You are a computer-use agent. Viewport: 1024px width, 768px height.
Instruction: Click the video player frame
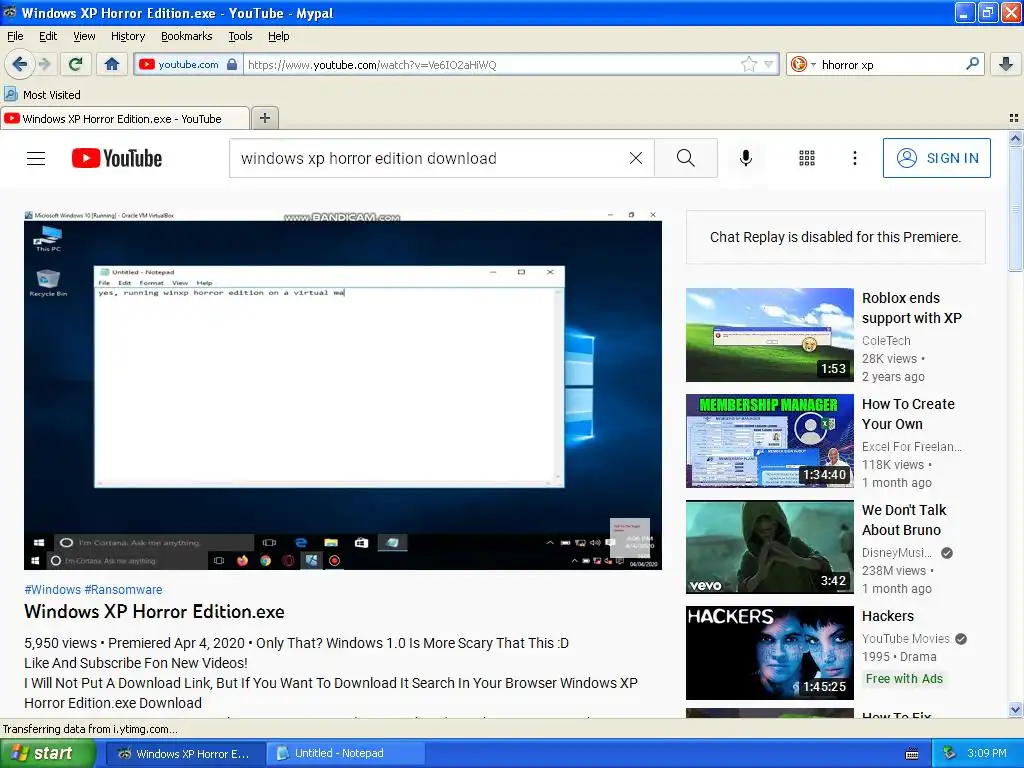click(343, 390)
